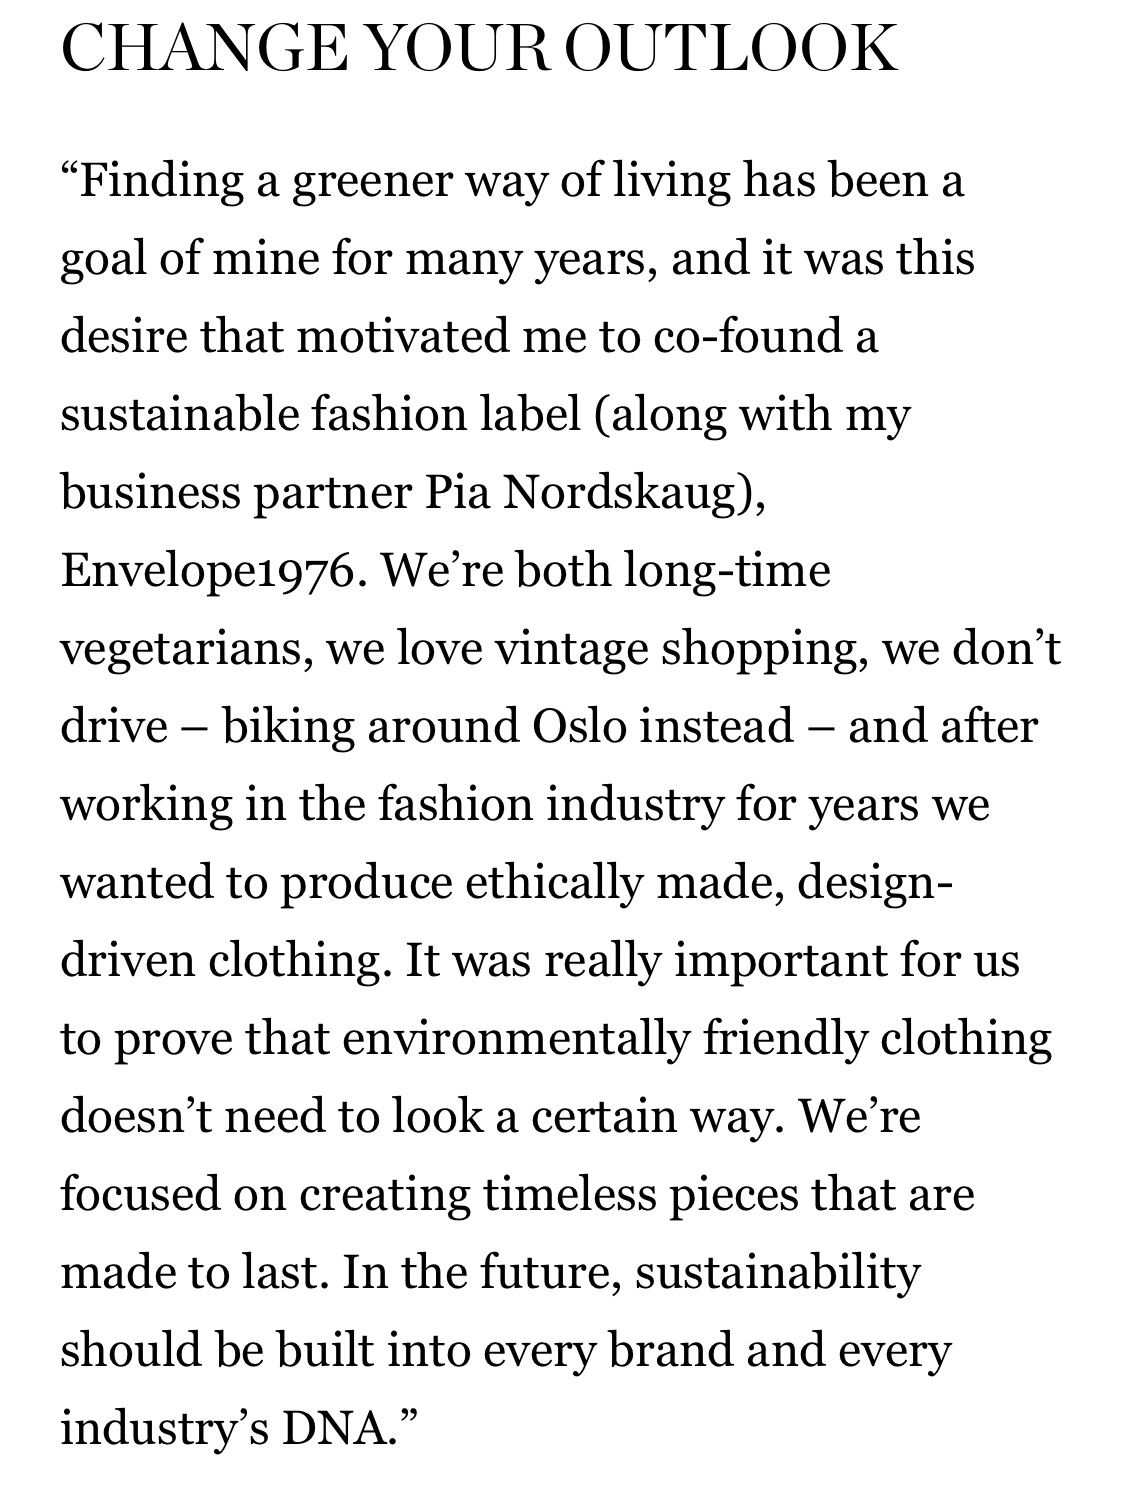Viewport: 1125px width, 1489px height.
Task: Click the CHANGE YOUR OUTLOOK heading
Action: tap(479, 47)
